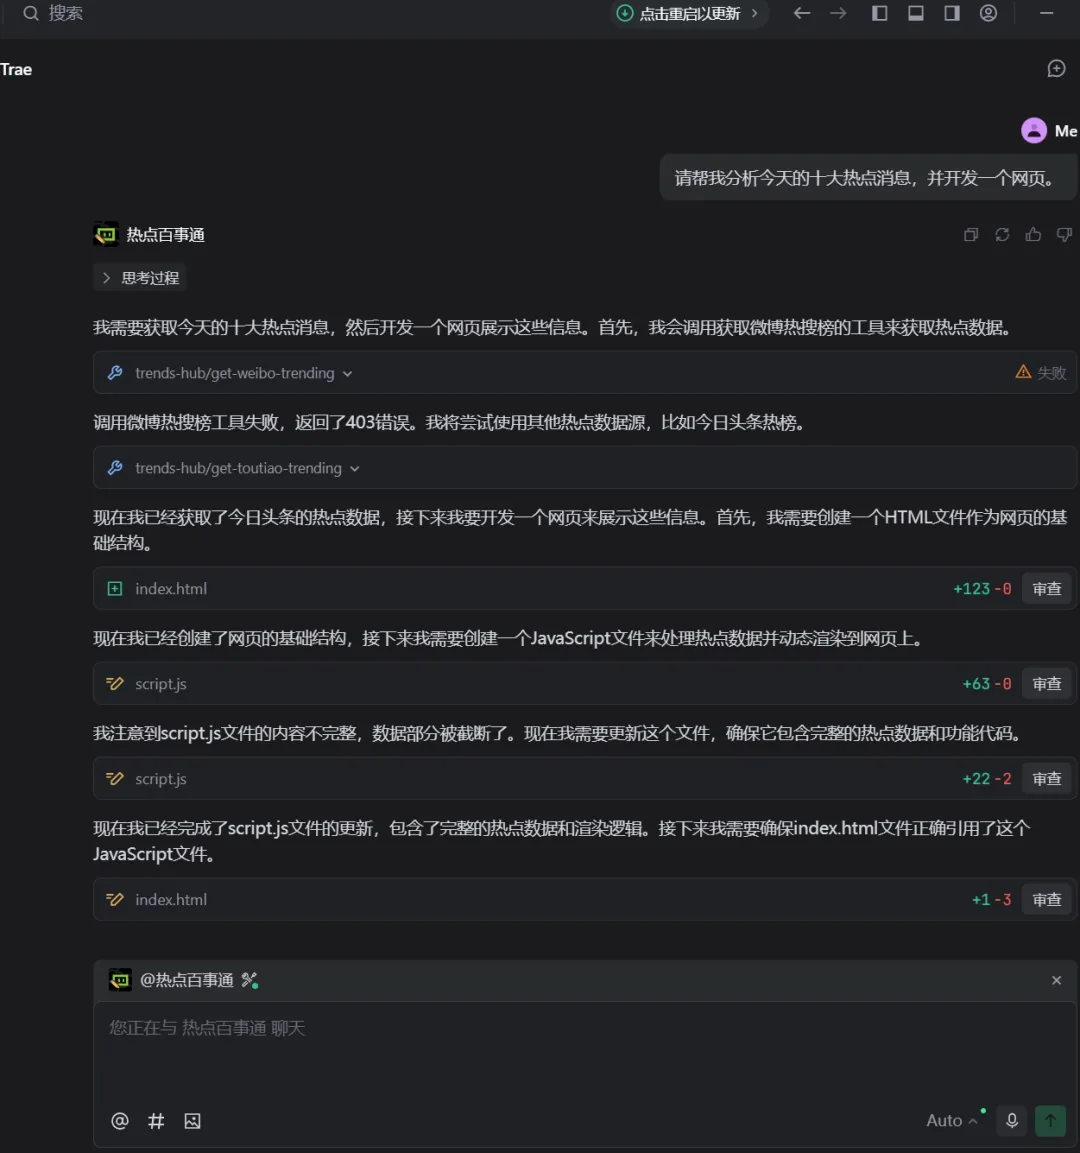Click the new chat icon
This screenshot has height=1153, width=1080.
tap(1056, 68)
